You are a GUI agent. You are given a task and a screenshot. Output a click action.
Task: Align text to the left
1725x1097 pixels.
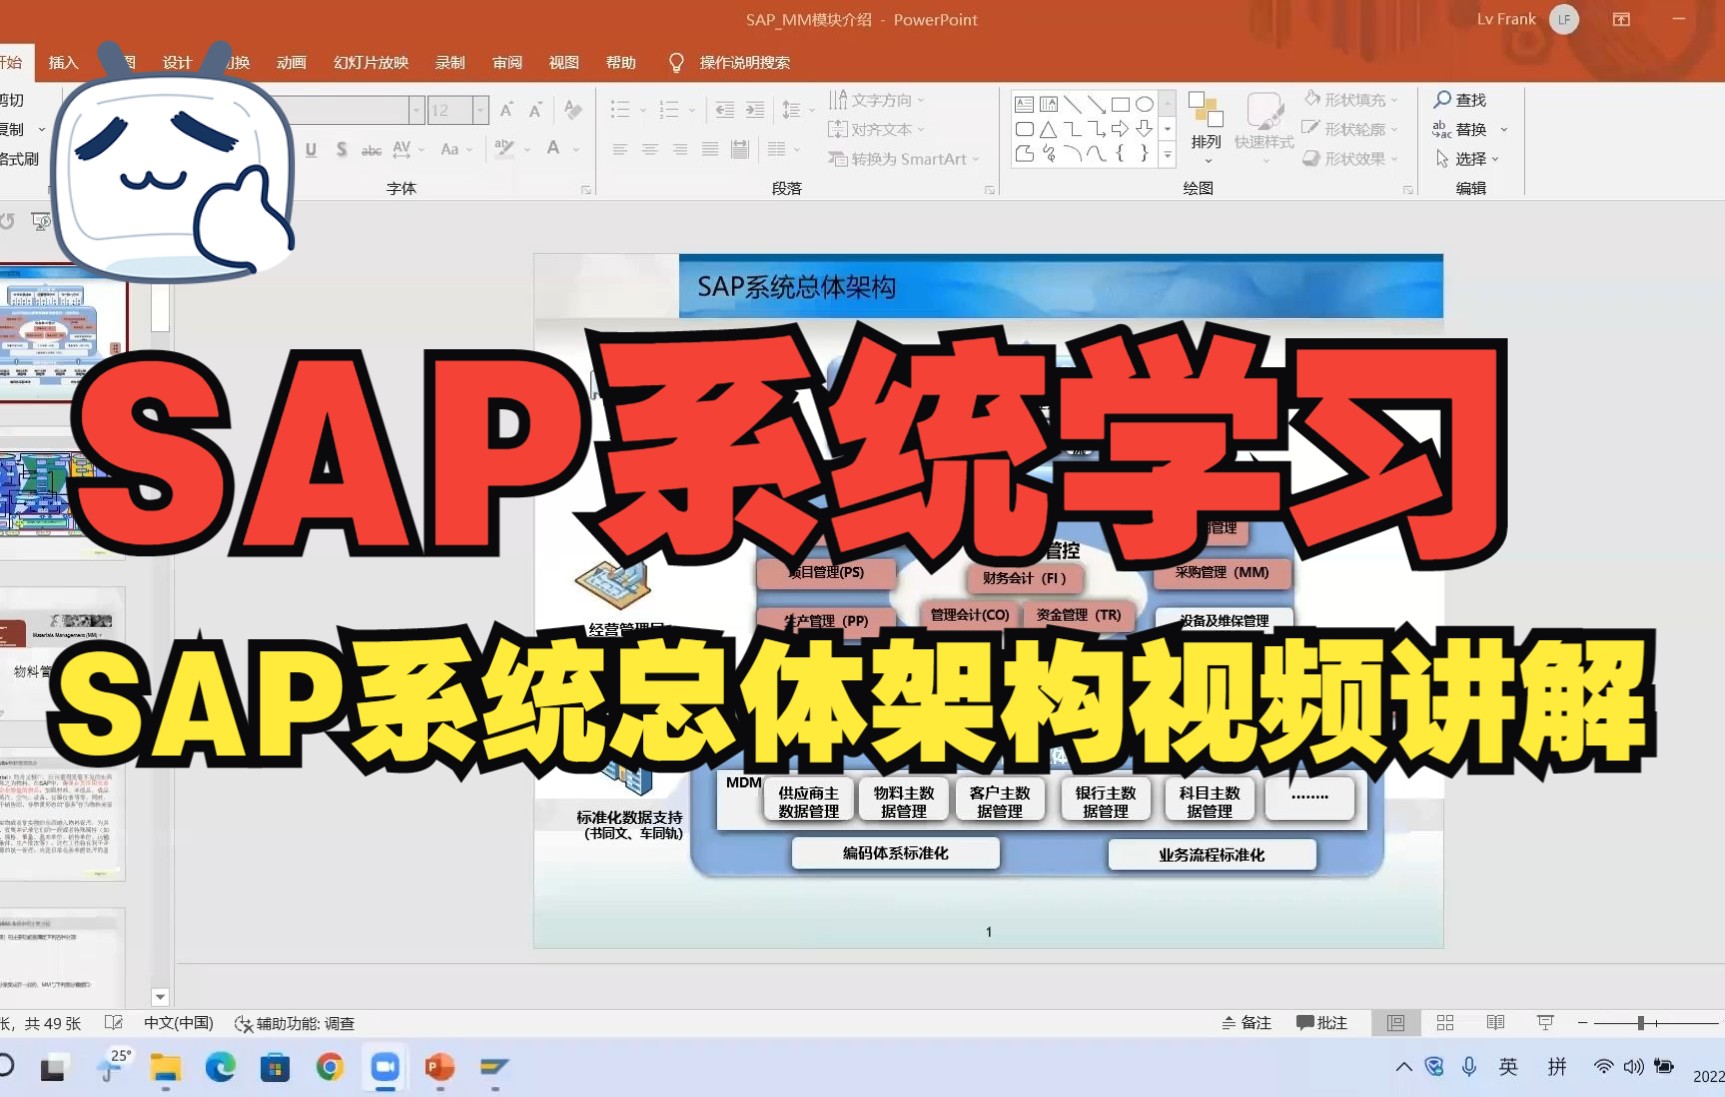pos(620,149)
